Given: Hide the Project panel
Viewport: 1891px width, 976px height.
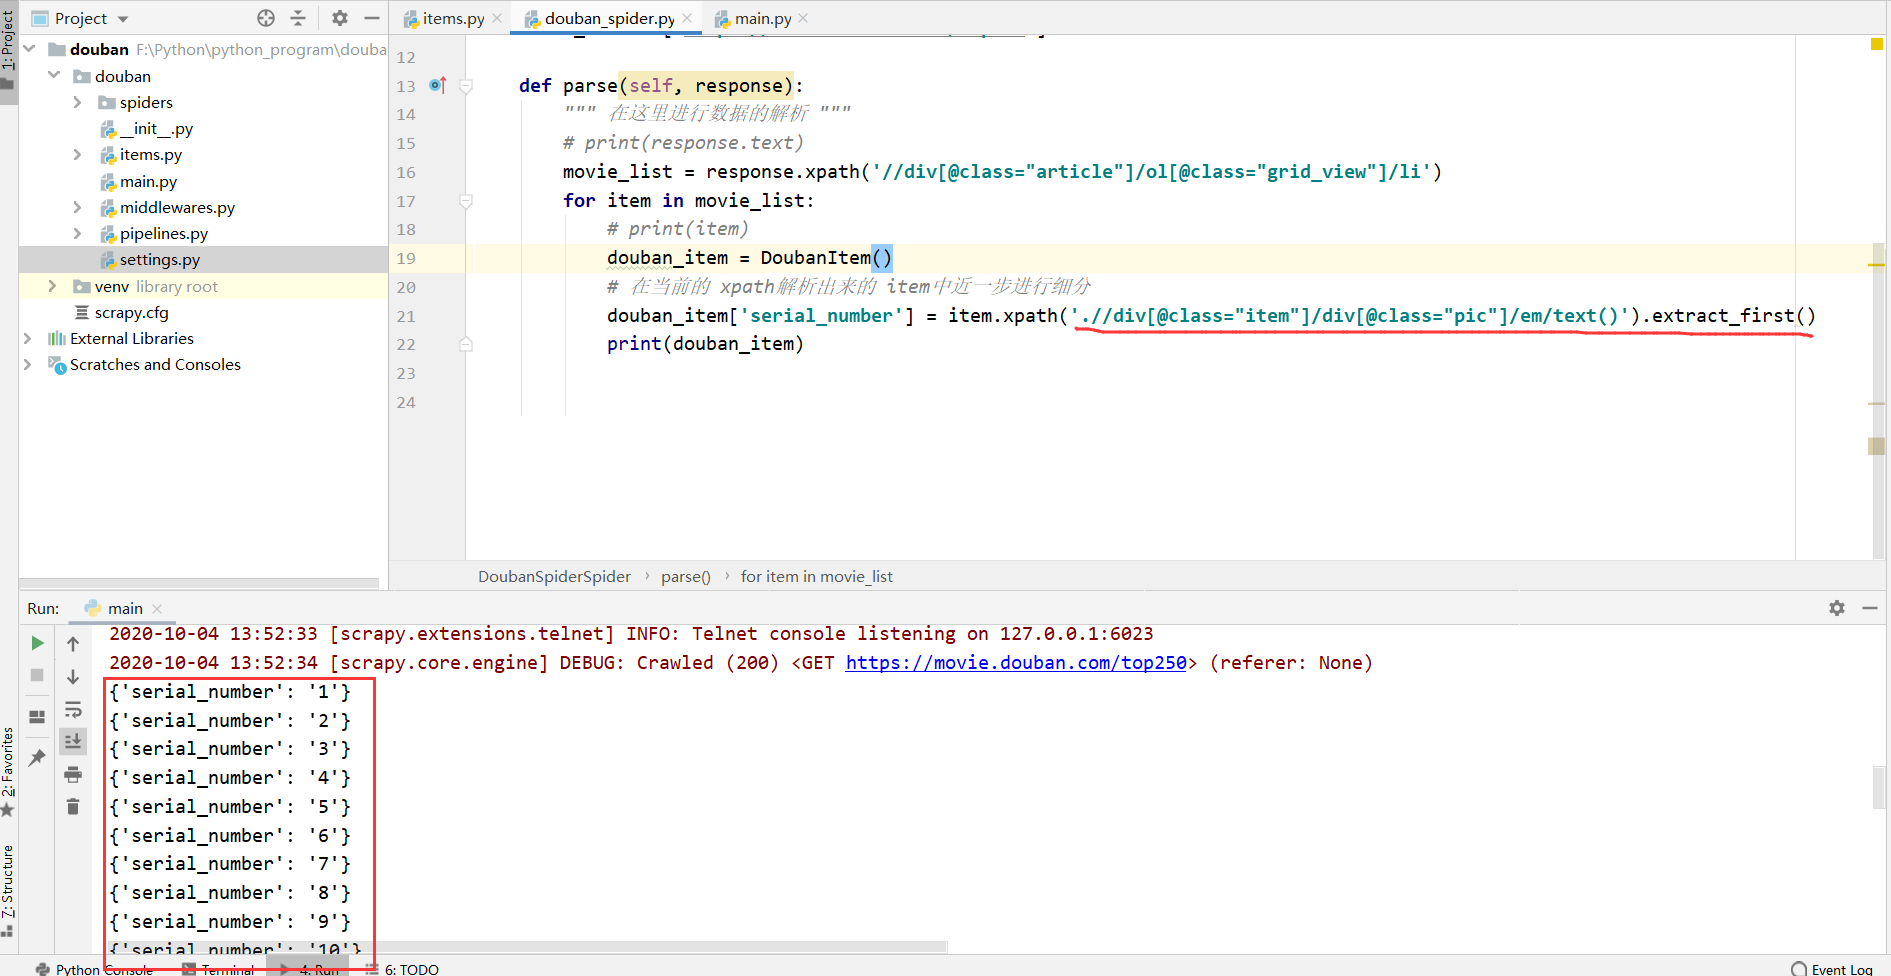Looking at the screenshot, I should [372, 18].
